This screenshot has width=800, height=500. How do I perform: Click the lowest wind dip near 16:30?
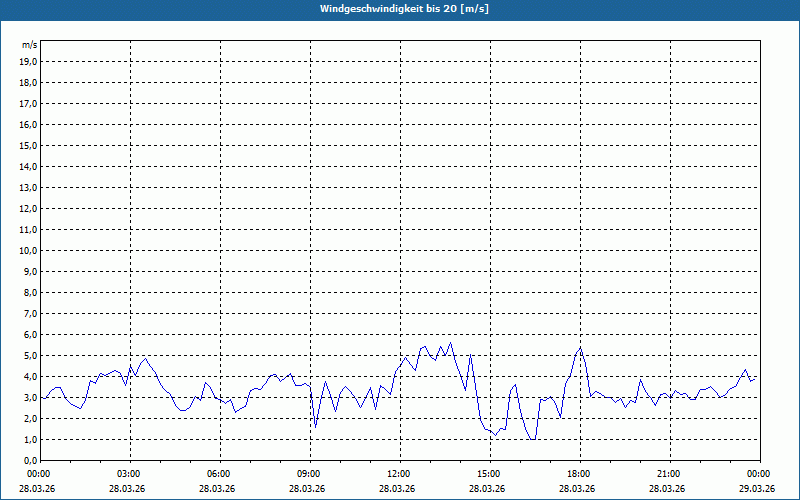(x=534, y=439)
